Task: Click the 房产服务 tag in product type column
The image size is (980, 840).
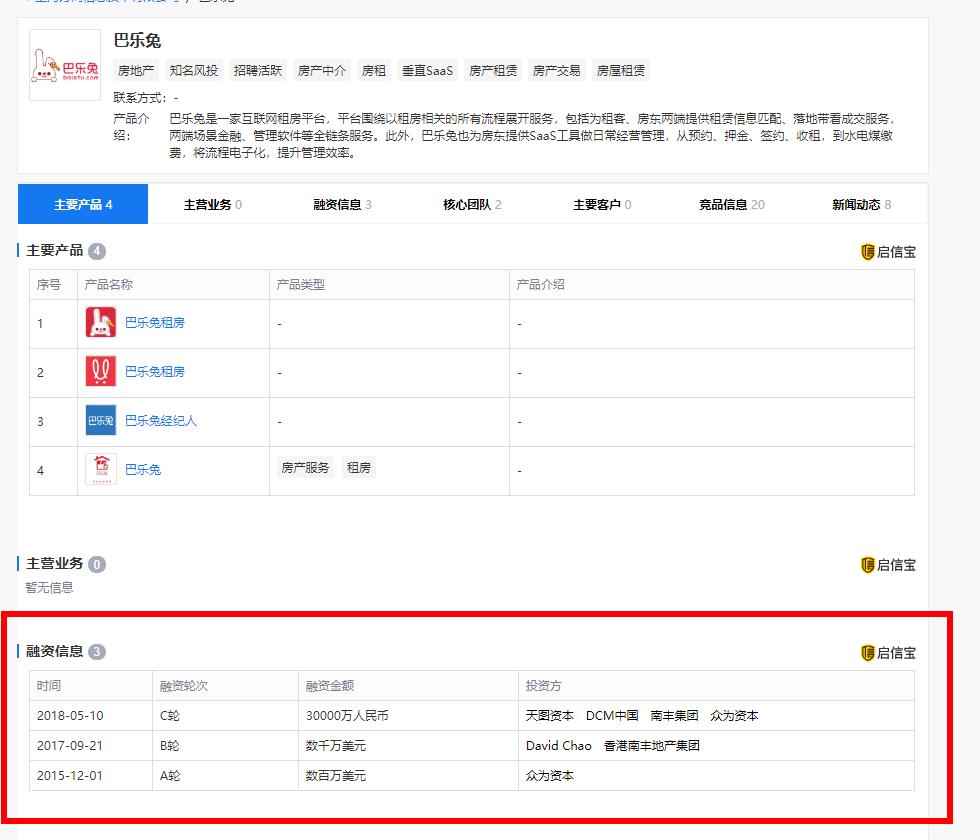Action: (305, 466)
